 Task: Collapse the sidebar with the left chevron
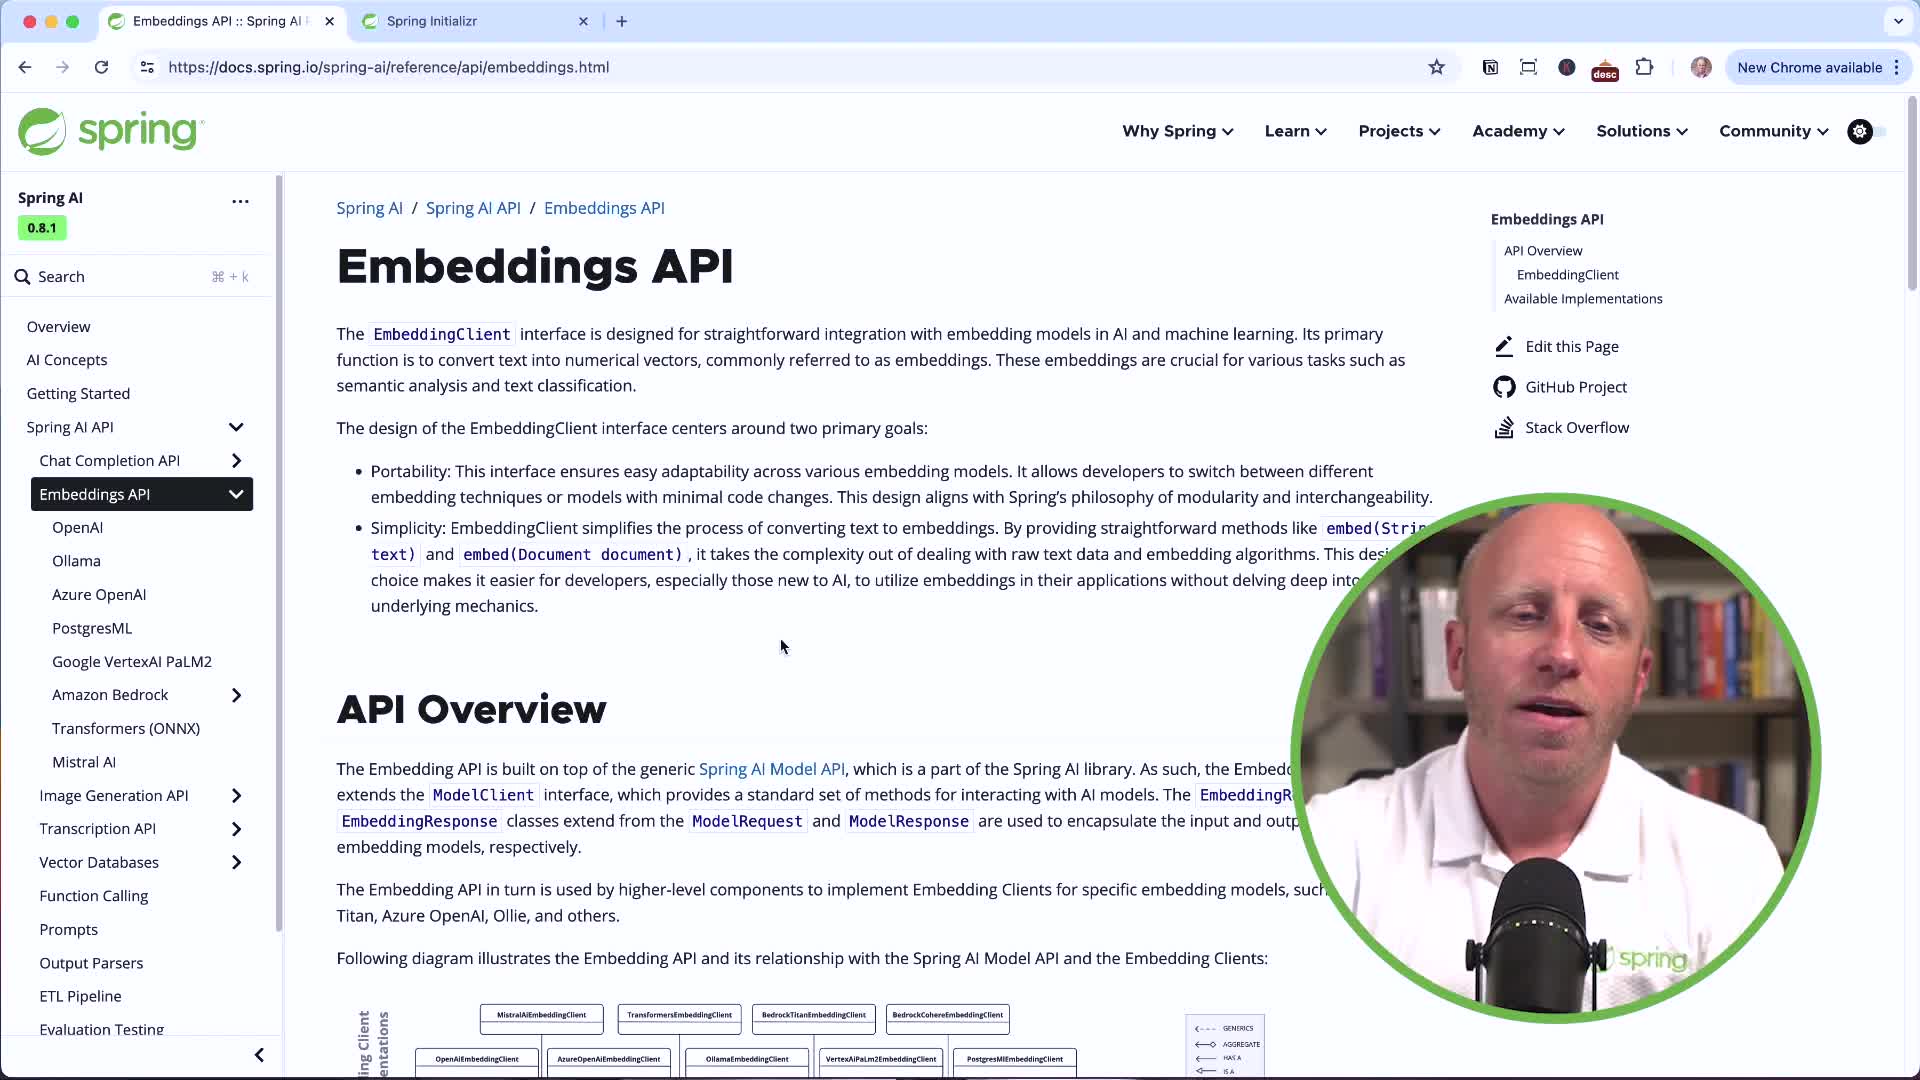259,1055
